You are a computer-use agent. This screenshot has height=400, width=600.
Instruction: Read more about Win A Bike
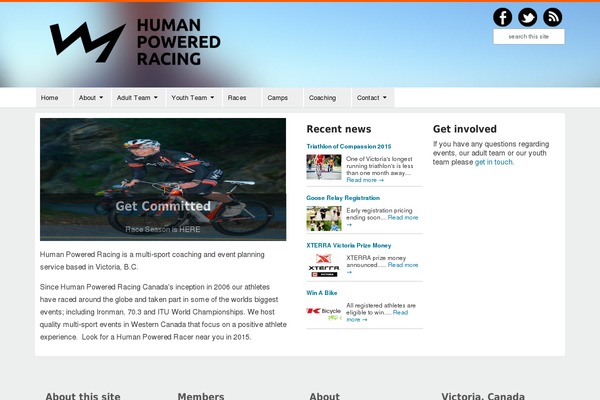pos(400,312)
